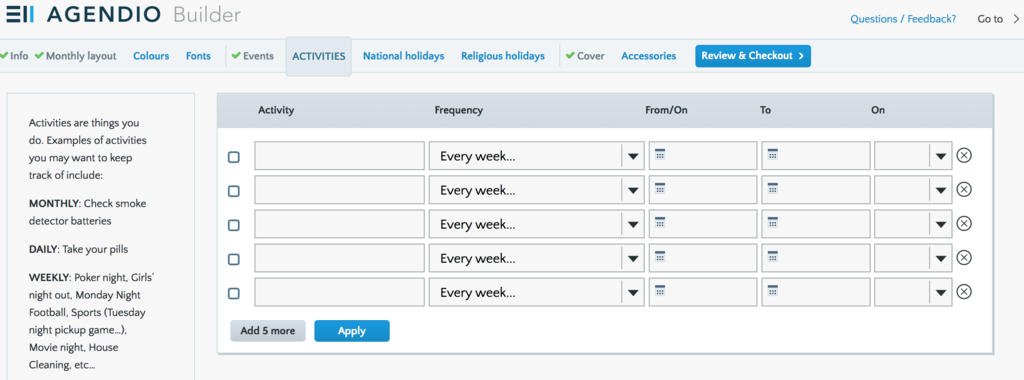This screenshot has height=380, width=1024.
Task: Open calendar icon in third row From/On field
Action: click(660, 222)
